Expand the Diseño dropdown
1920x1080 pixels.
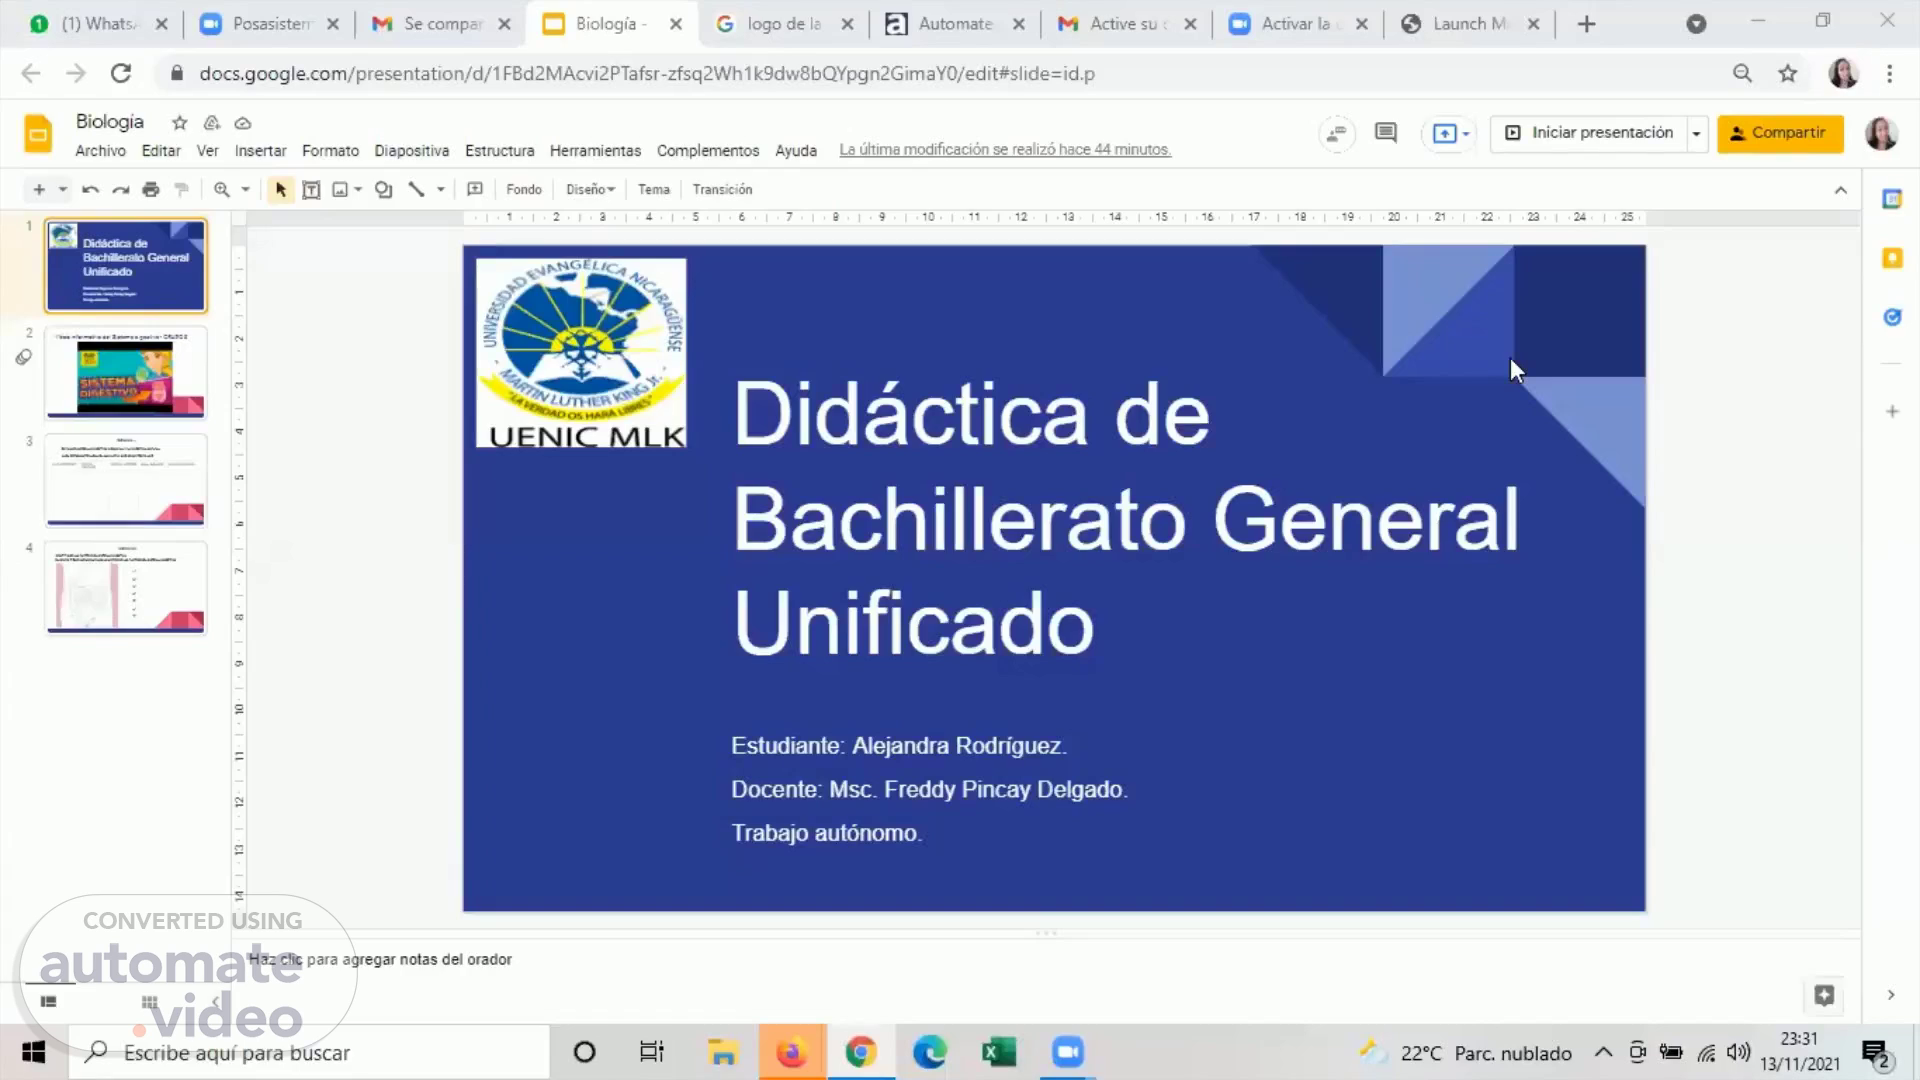(590, 190)
